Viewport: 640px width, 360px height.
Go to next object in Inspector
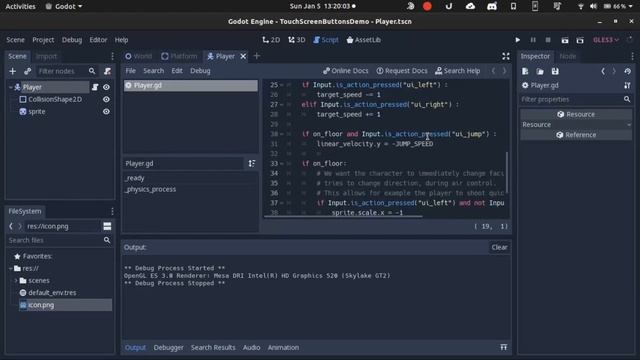tap(614, 71)
